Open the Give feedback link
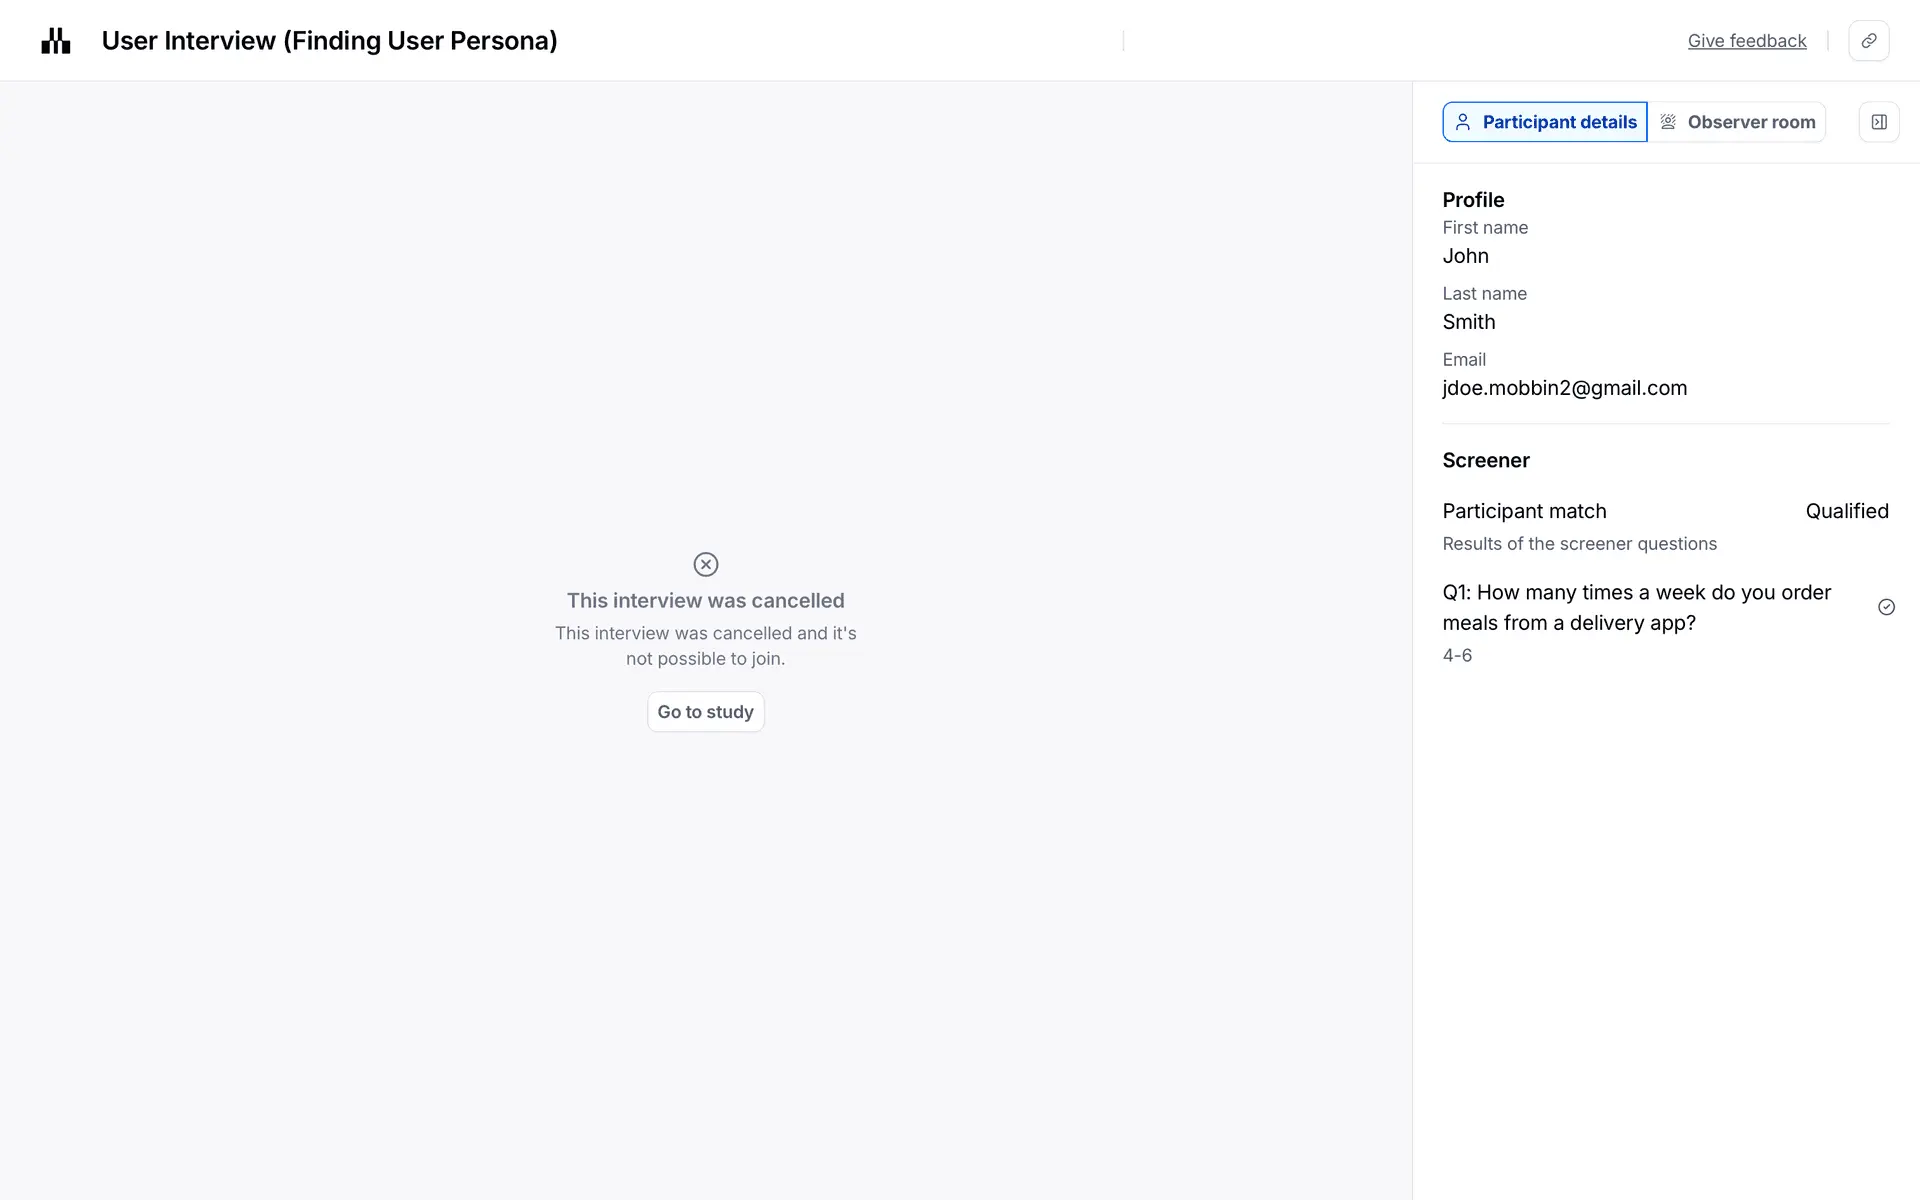 click(1747, 41)
